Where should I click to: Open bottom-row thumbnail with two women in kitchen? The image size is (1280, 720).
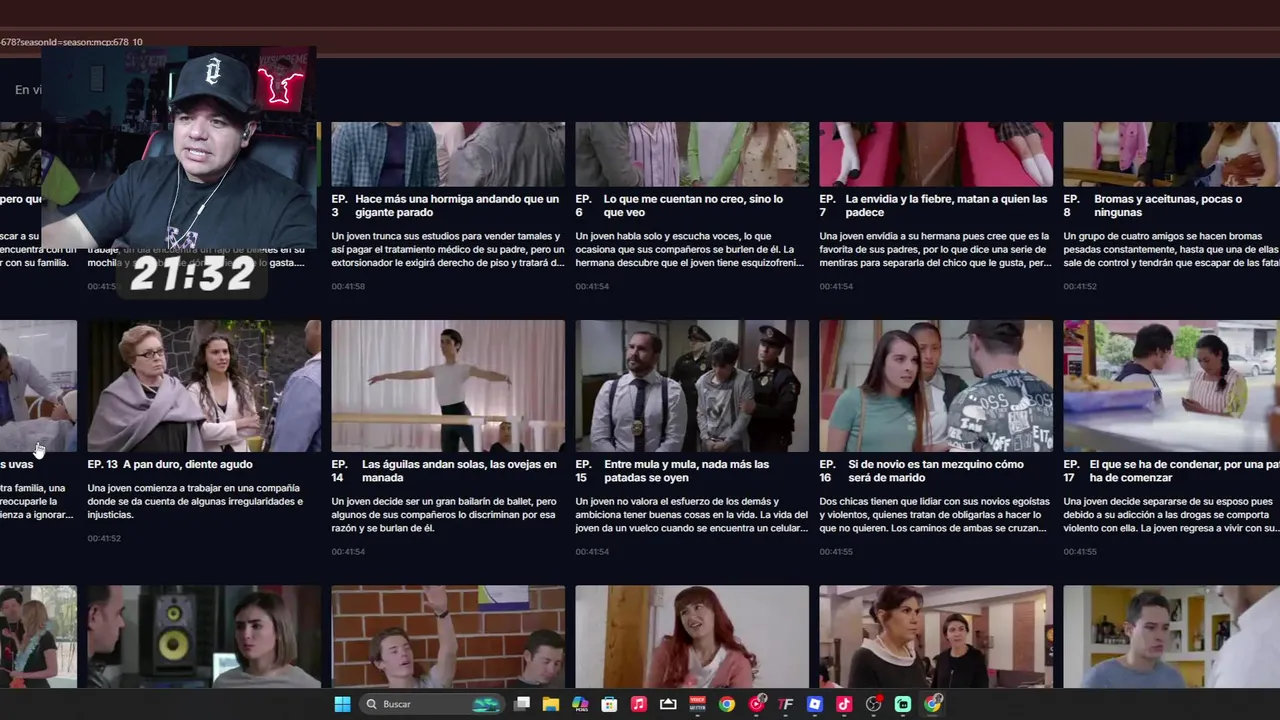click(x=936, y=636)
